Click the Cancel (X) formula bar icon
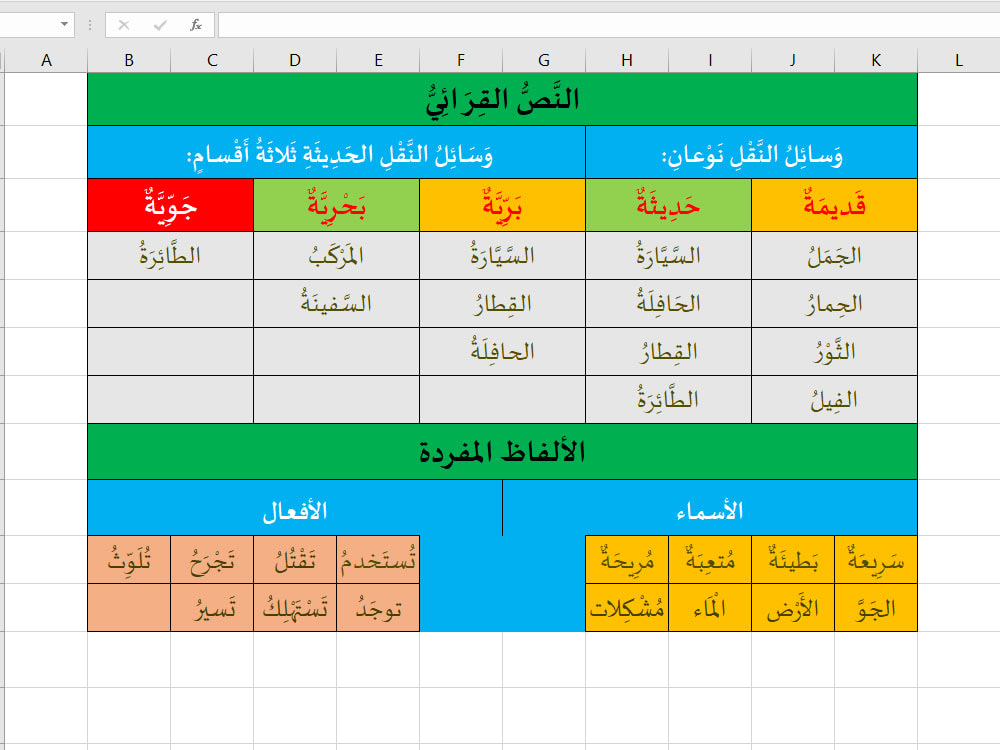The width and height of the screenshot is (1000, 750). (x=124, y=25)
